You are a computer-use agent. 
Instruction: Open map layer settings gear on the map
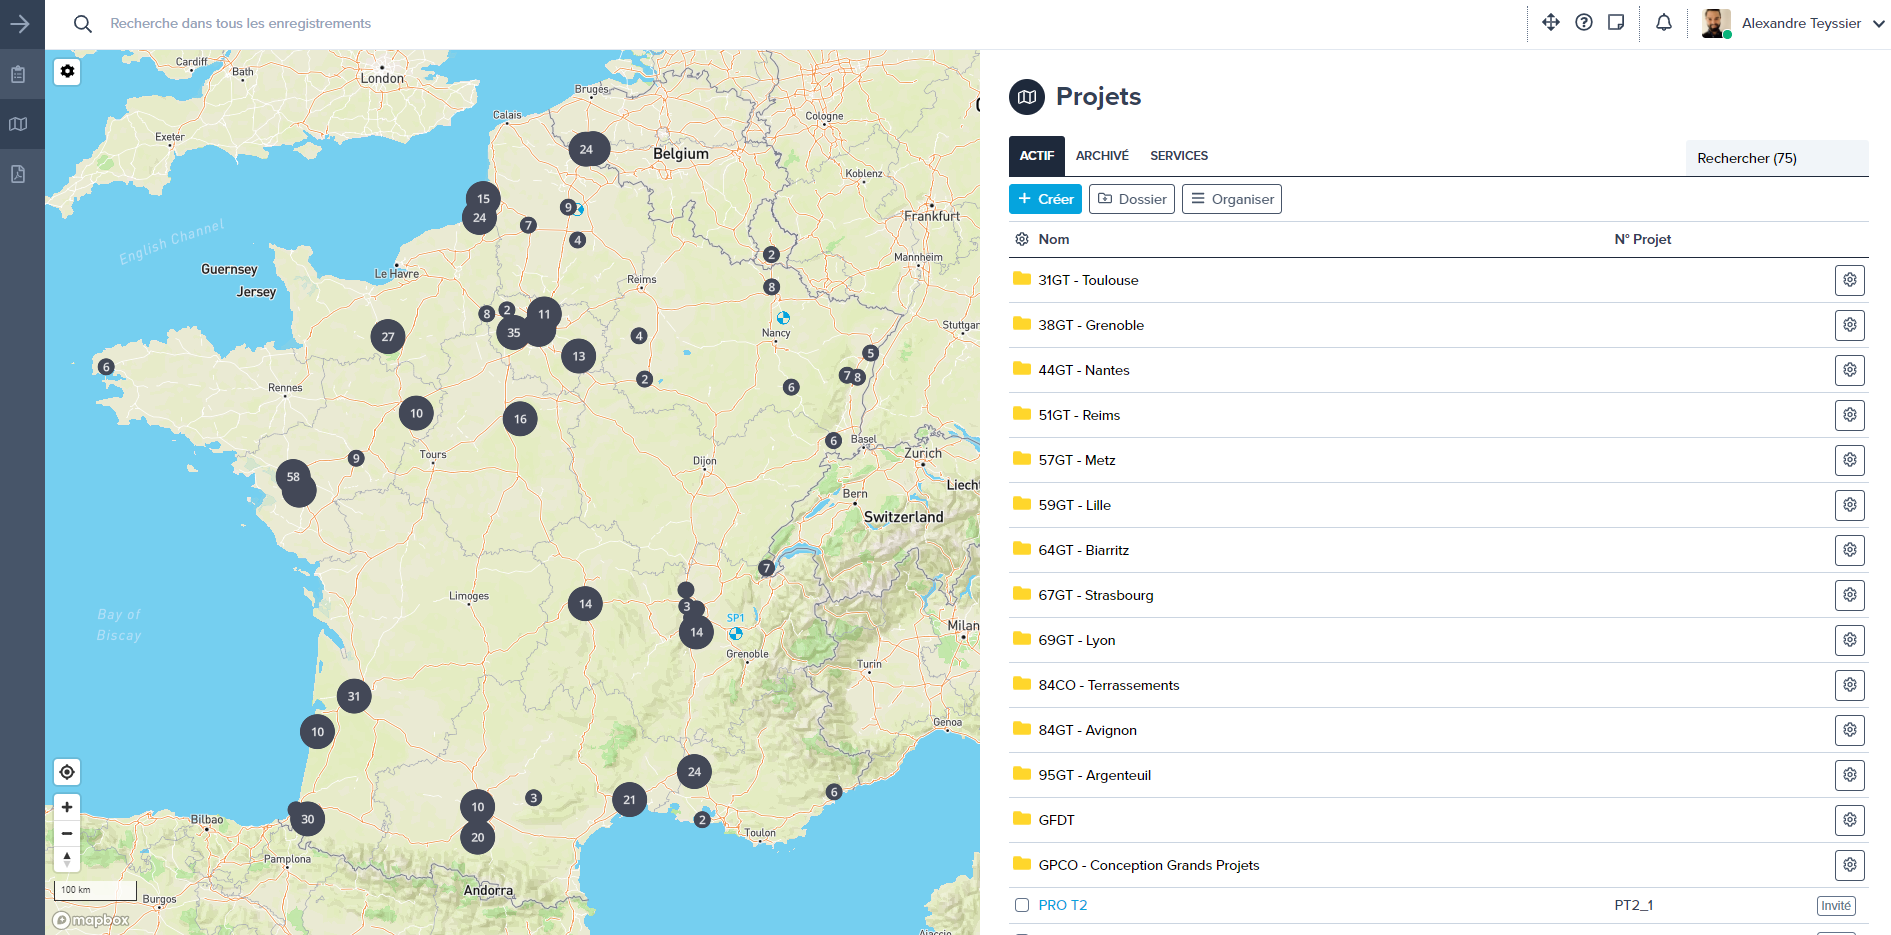point(66,71)
